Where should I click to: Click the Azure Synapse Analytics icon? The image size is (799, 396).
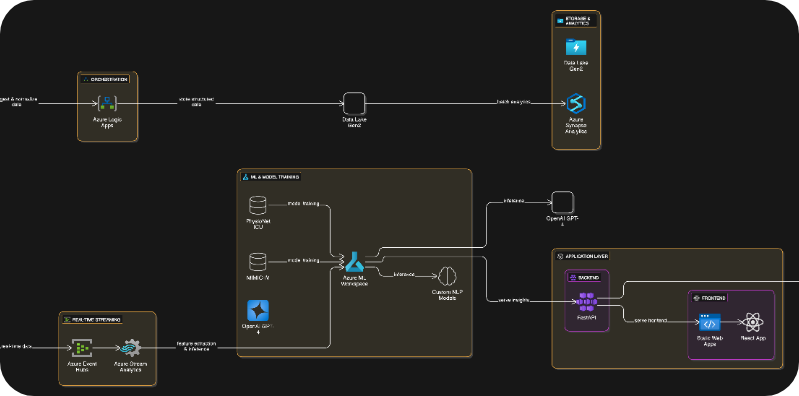pos(576,103)
